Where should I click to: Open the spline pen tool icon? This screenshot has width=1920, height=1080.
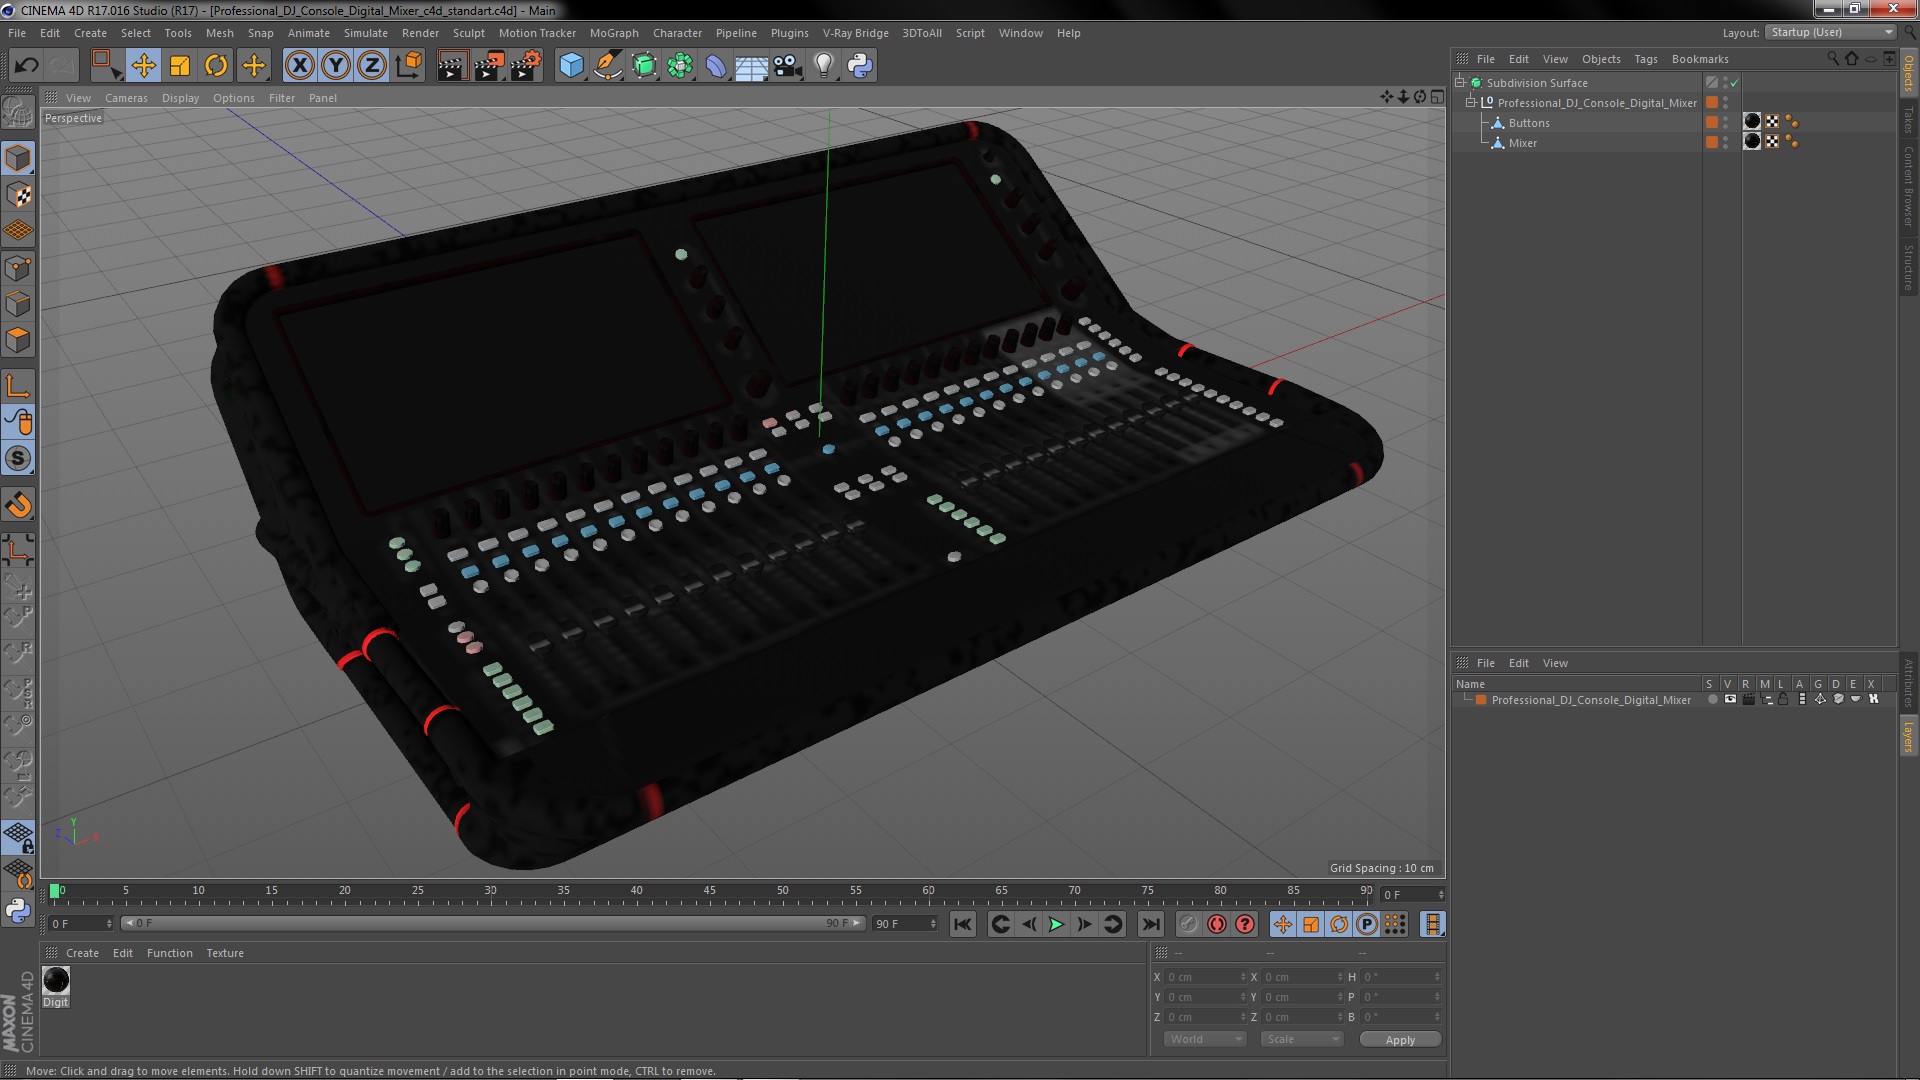tap(608, 66)
